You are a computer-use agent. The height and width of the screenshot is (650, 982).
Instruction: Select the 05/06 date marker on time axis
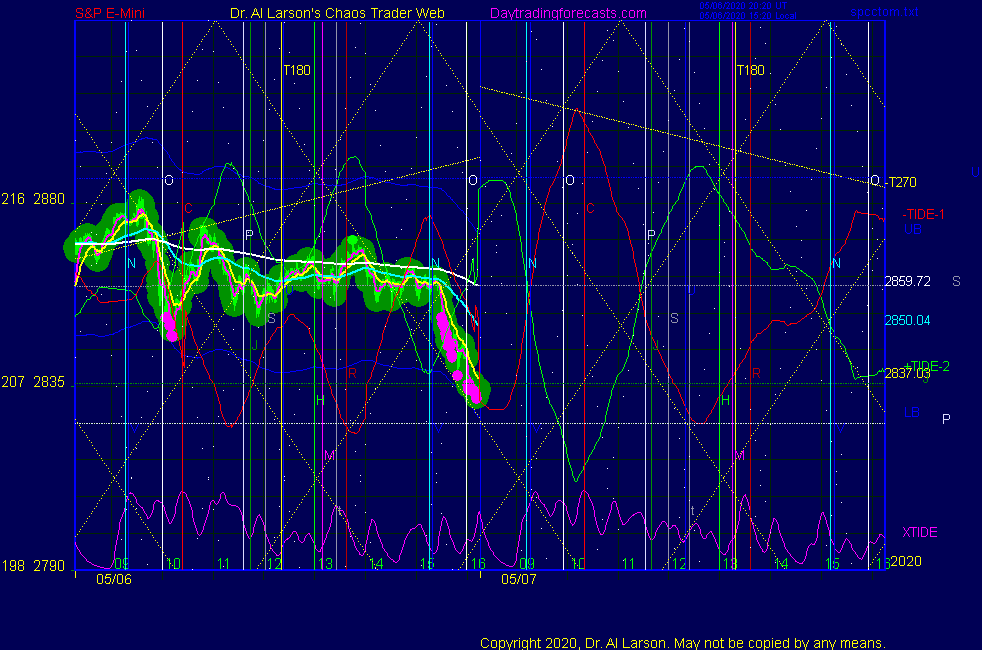pyautogui.click(x=112, y=578)
